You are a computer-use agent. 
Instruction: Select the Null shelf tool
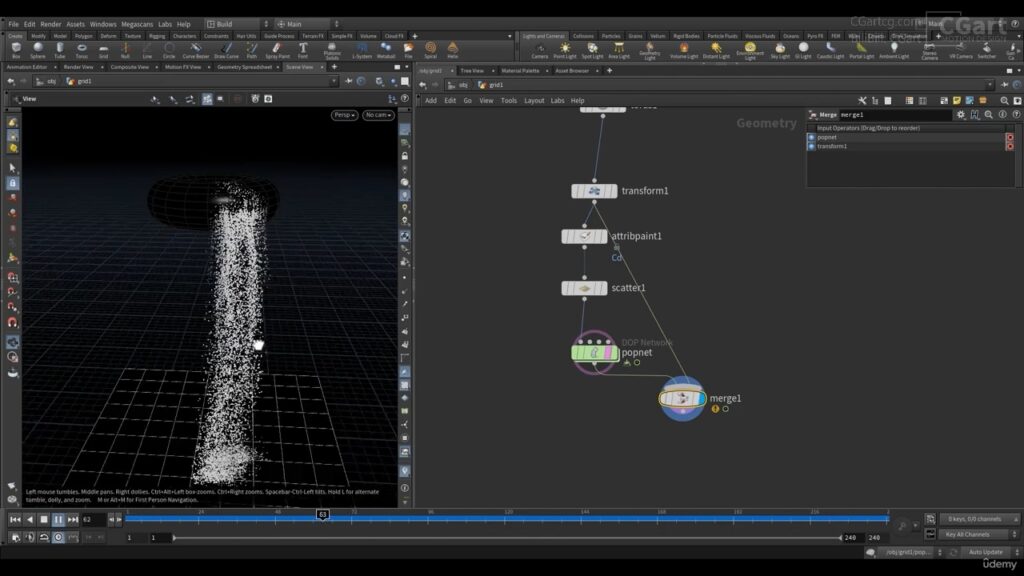click(125, 50)
